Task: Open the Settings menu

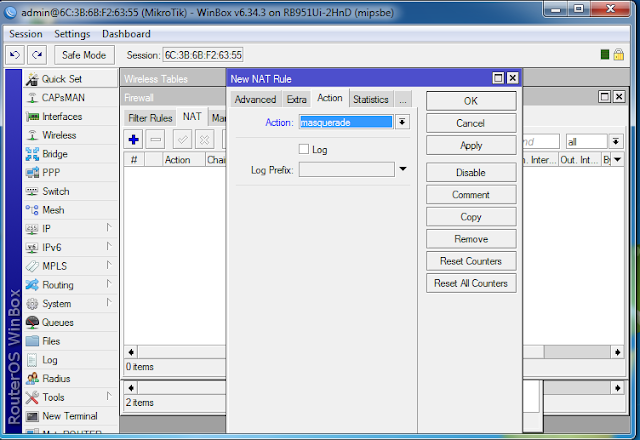Action: (72, 34)
